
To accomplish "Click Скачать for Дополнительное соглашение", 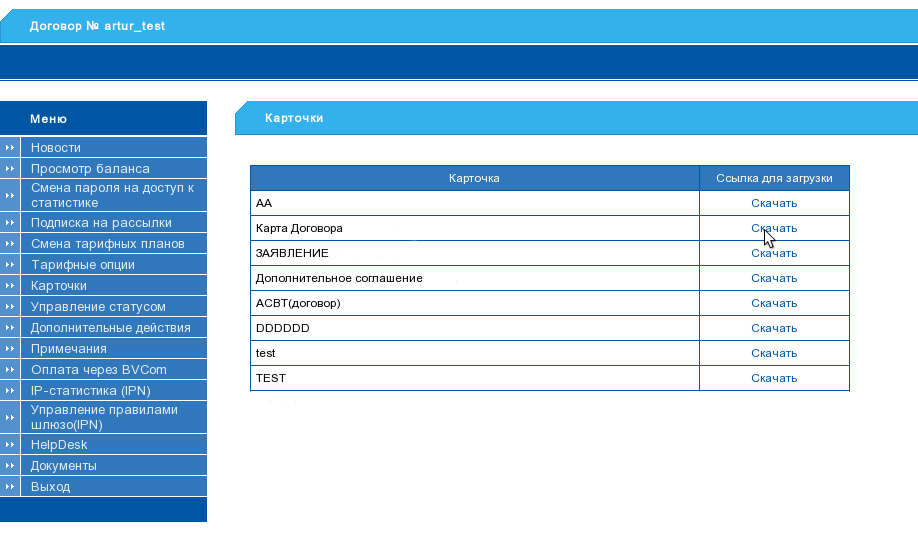I will [x=773, y=278].
